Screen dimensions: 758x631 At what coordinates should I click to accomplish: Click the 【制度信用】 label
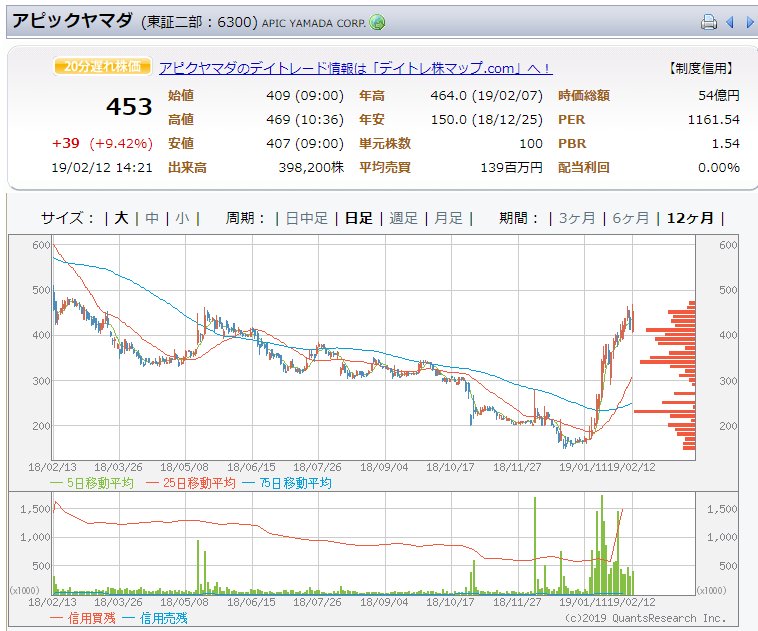(x=701, y=68)
